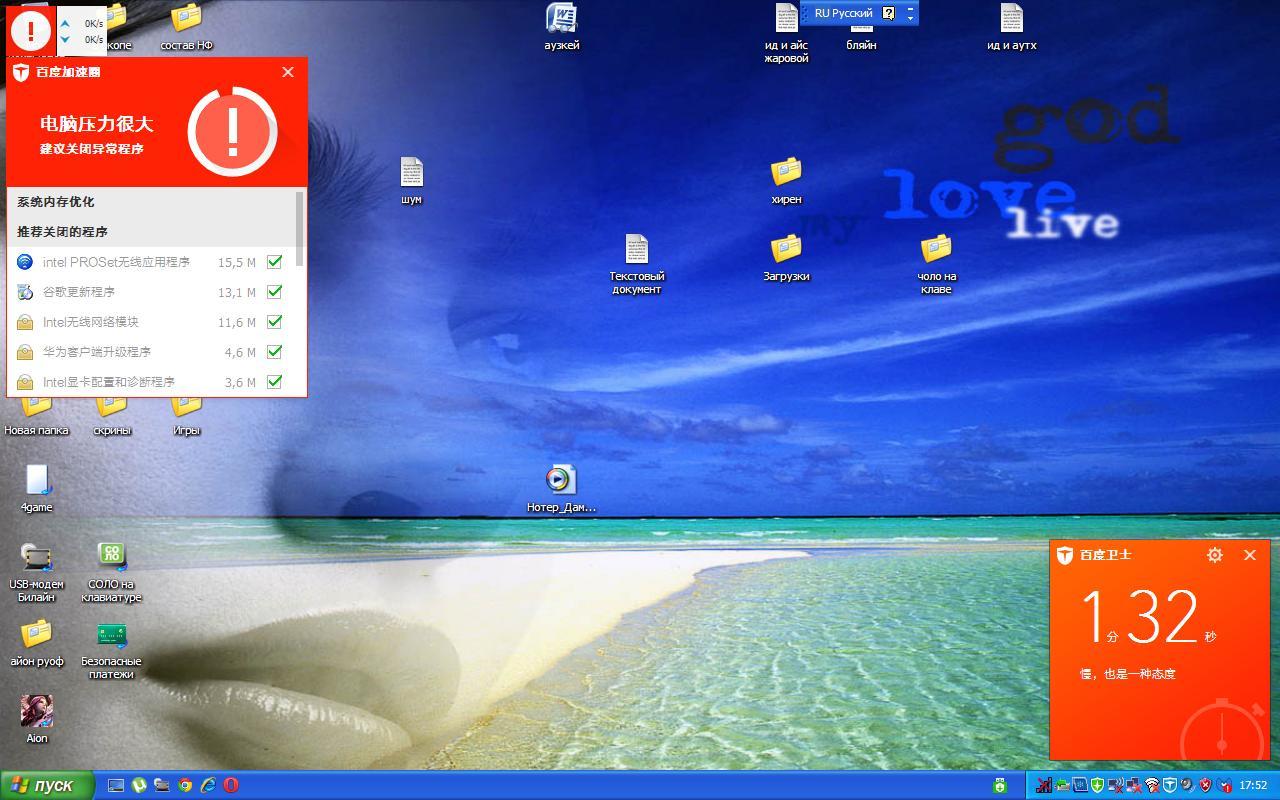Screen dimensions: 1280x800
Task: Select the Intel无线网络模块 process row
Action: (120, 322)
